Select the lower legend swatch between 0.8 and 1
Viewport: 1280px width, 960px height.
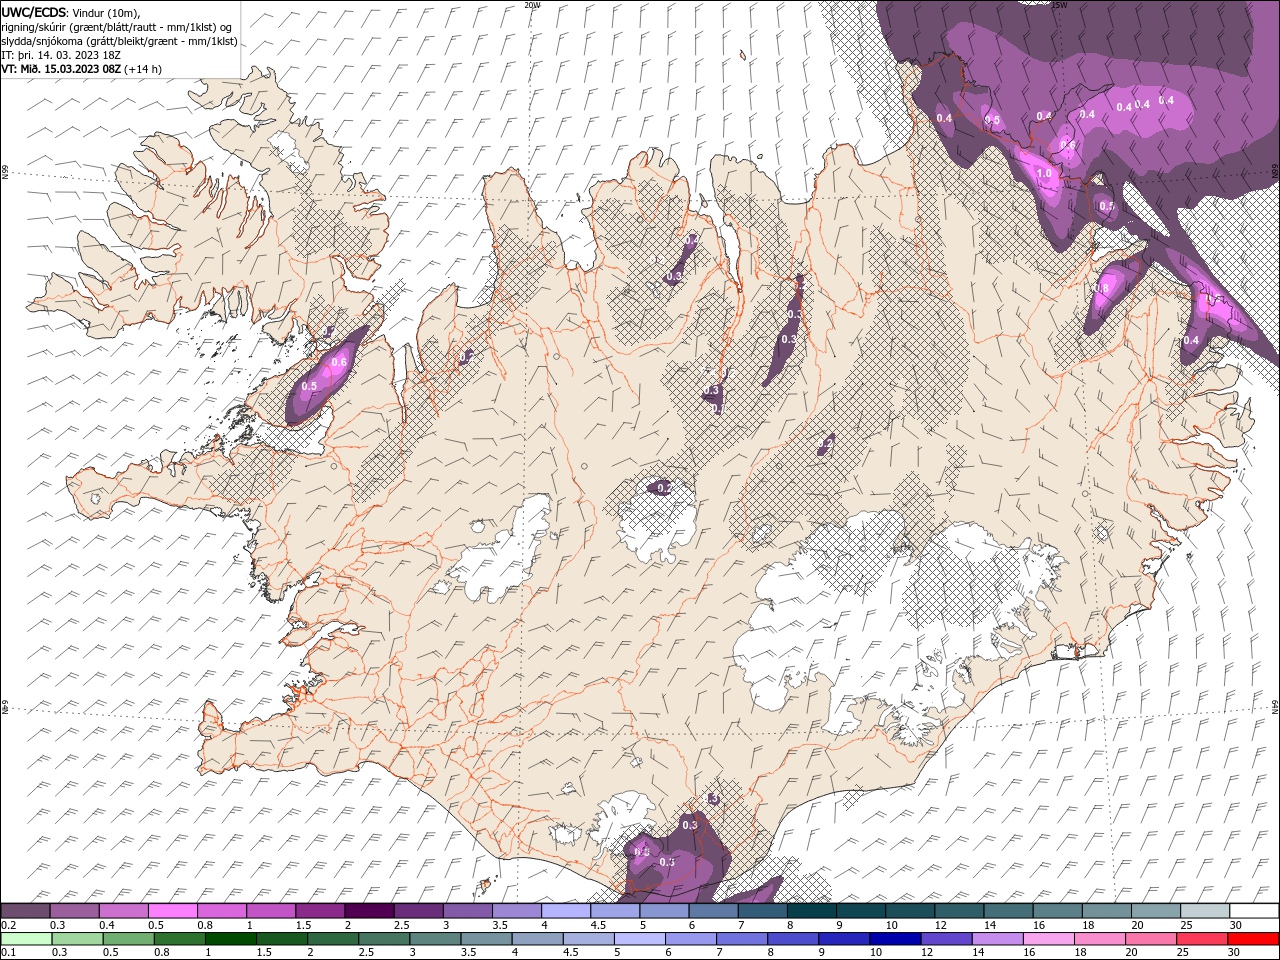coord(179,939)
